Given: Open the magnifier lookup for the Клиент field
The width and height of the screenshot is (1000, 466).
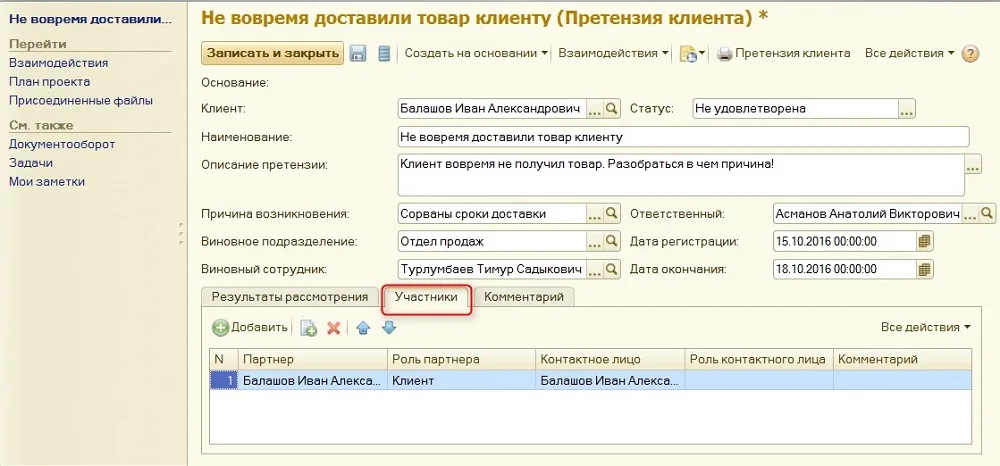Looking at the screenshot, I should pos(612,109).
